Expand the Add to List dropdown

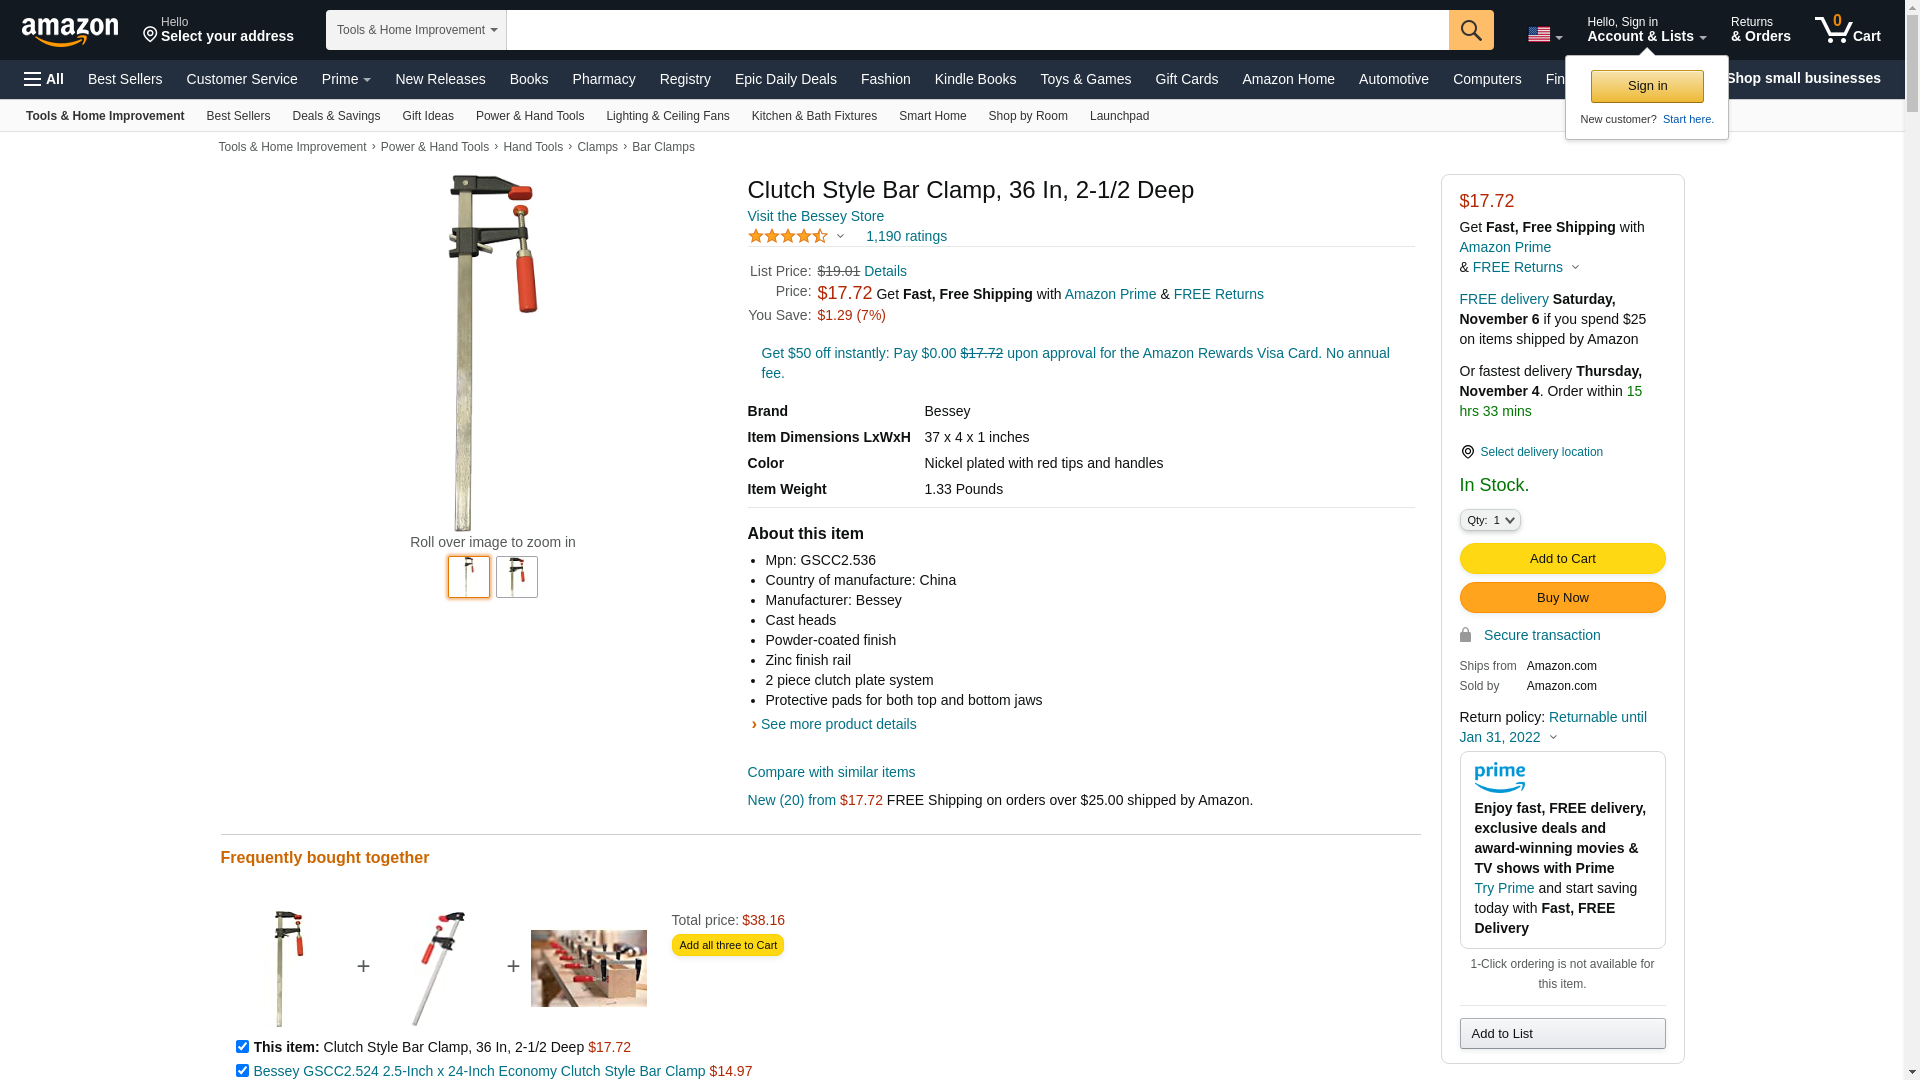(x=1562, y=1033)
